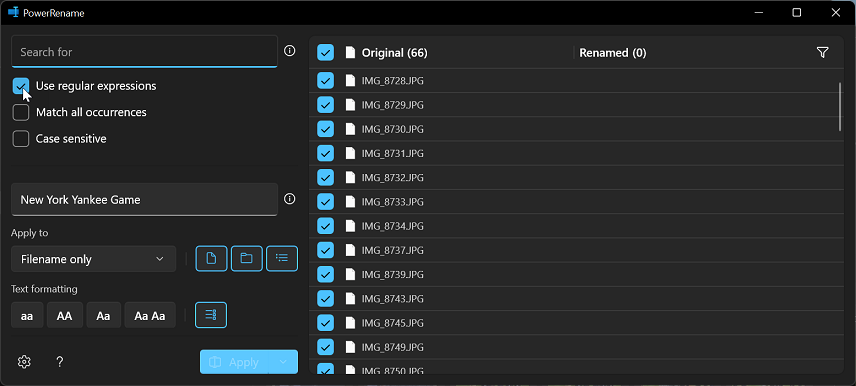Uncheck IMG_8734.JPG checkbox
856x386 pixels.
325,226
